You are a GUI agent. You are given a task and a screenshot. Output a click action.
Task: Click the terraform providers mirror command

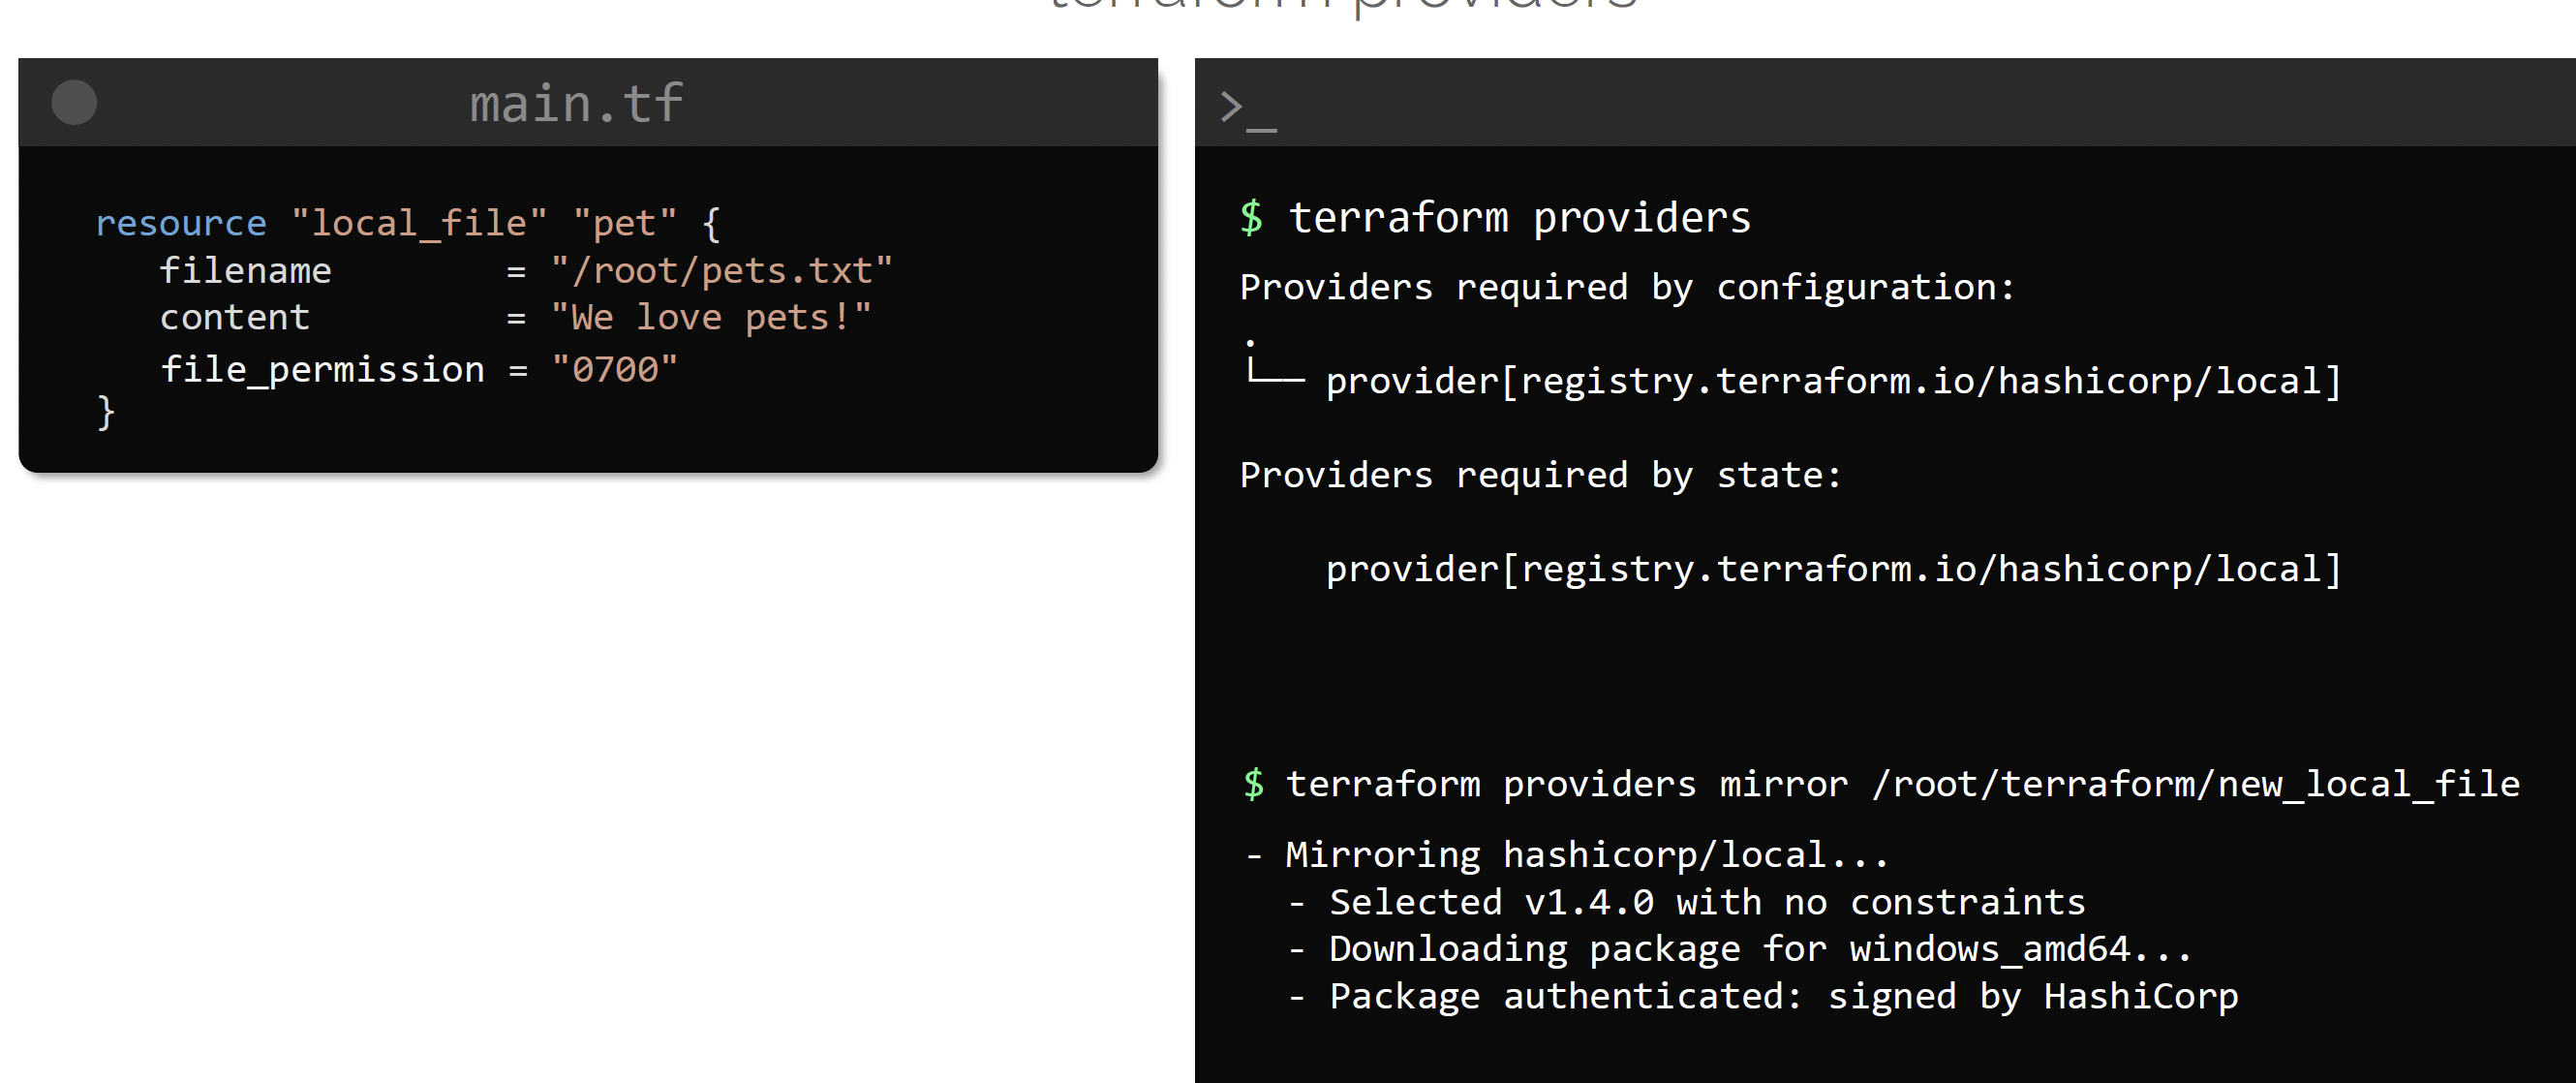[x=1902, y=784]
